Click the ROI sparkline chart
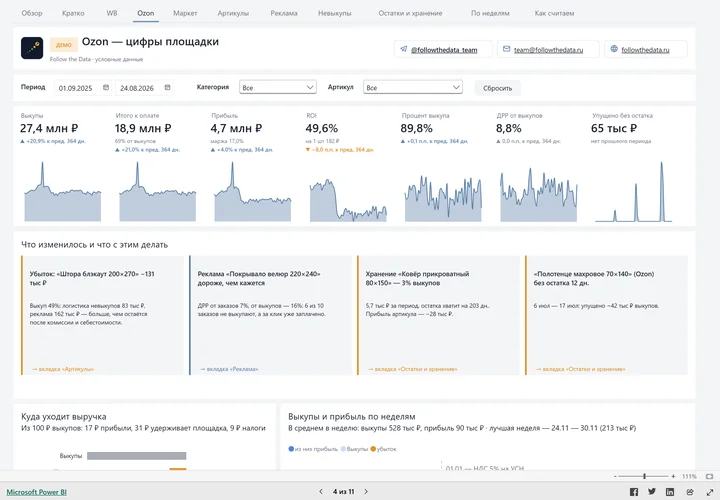720x500 pixels. click(348, 200)
